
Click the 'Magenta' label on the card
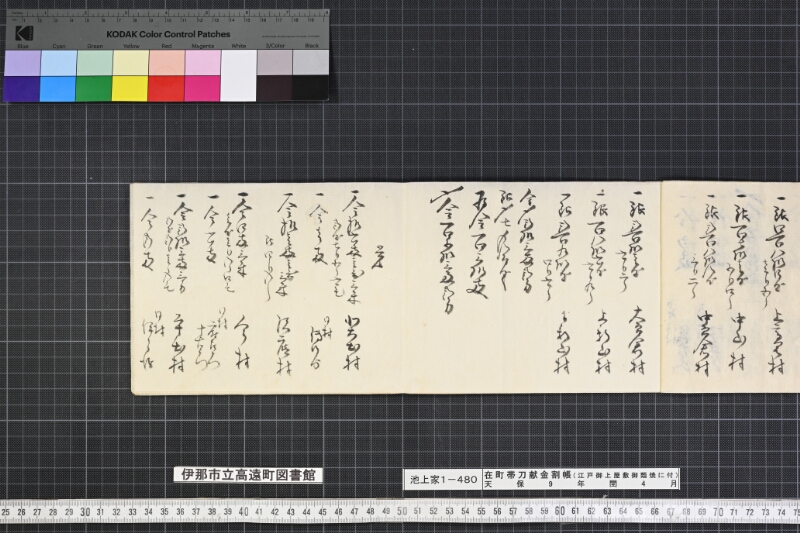click(x=203, y=46)
